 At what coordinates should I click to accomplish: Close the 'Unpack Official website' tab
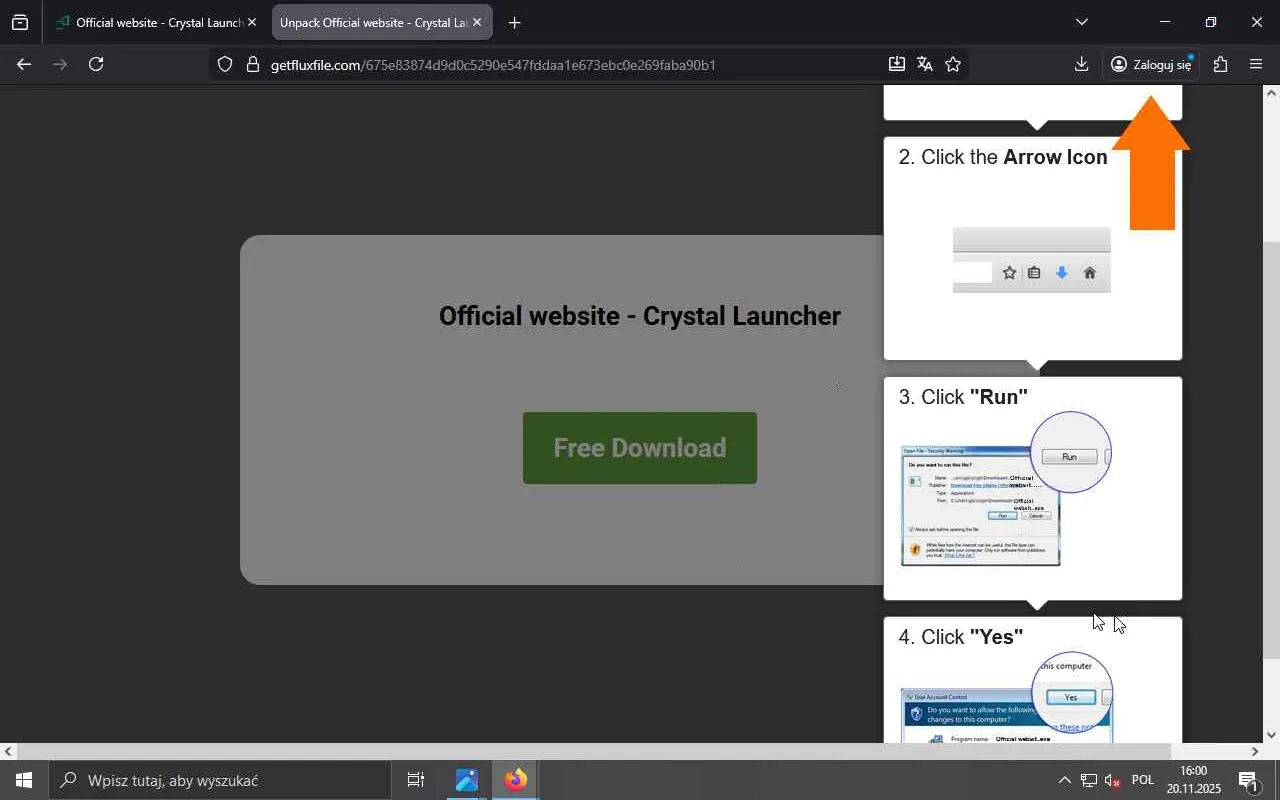[x=476, y=22]
